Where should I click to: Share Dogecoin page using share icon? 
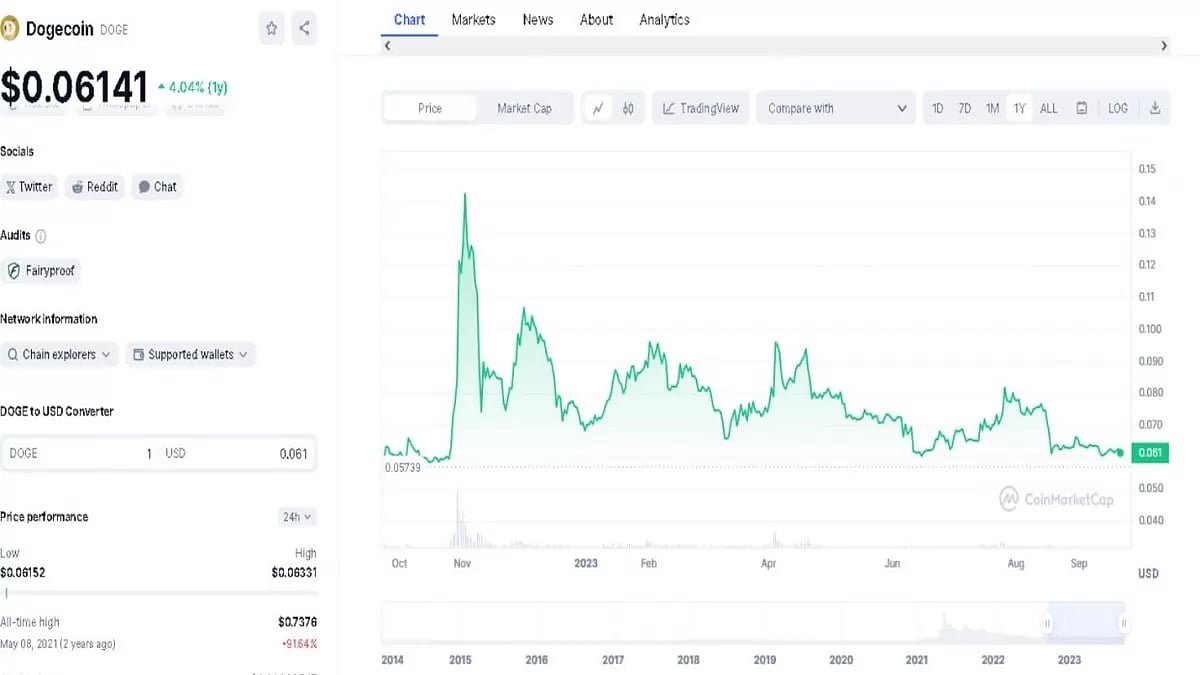[x=304, y=28]
